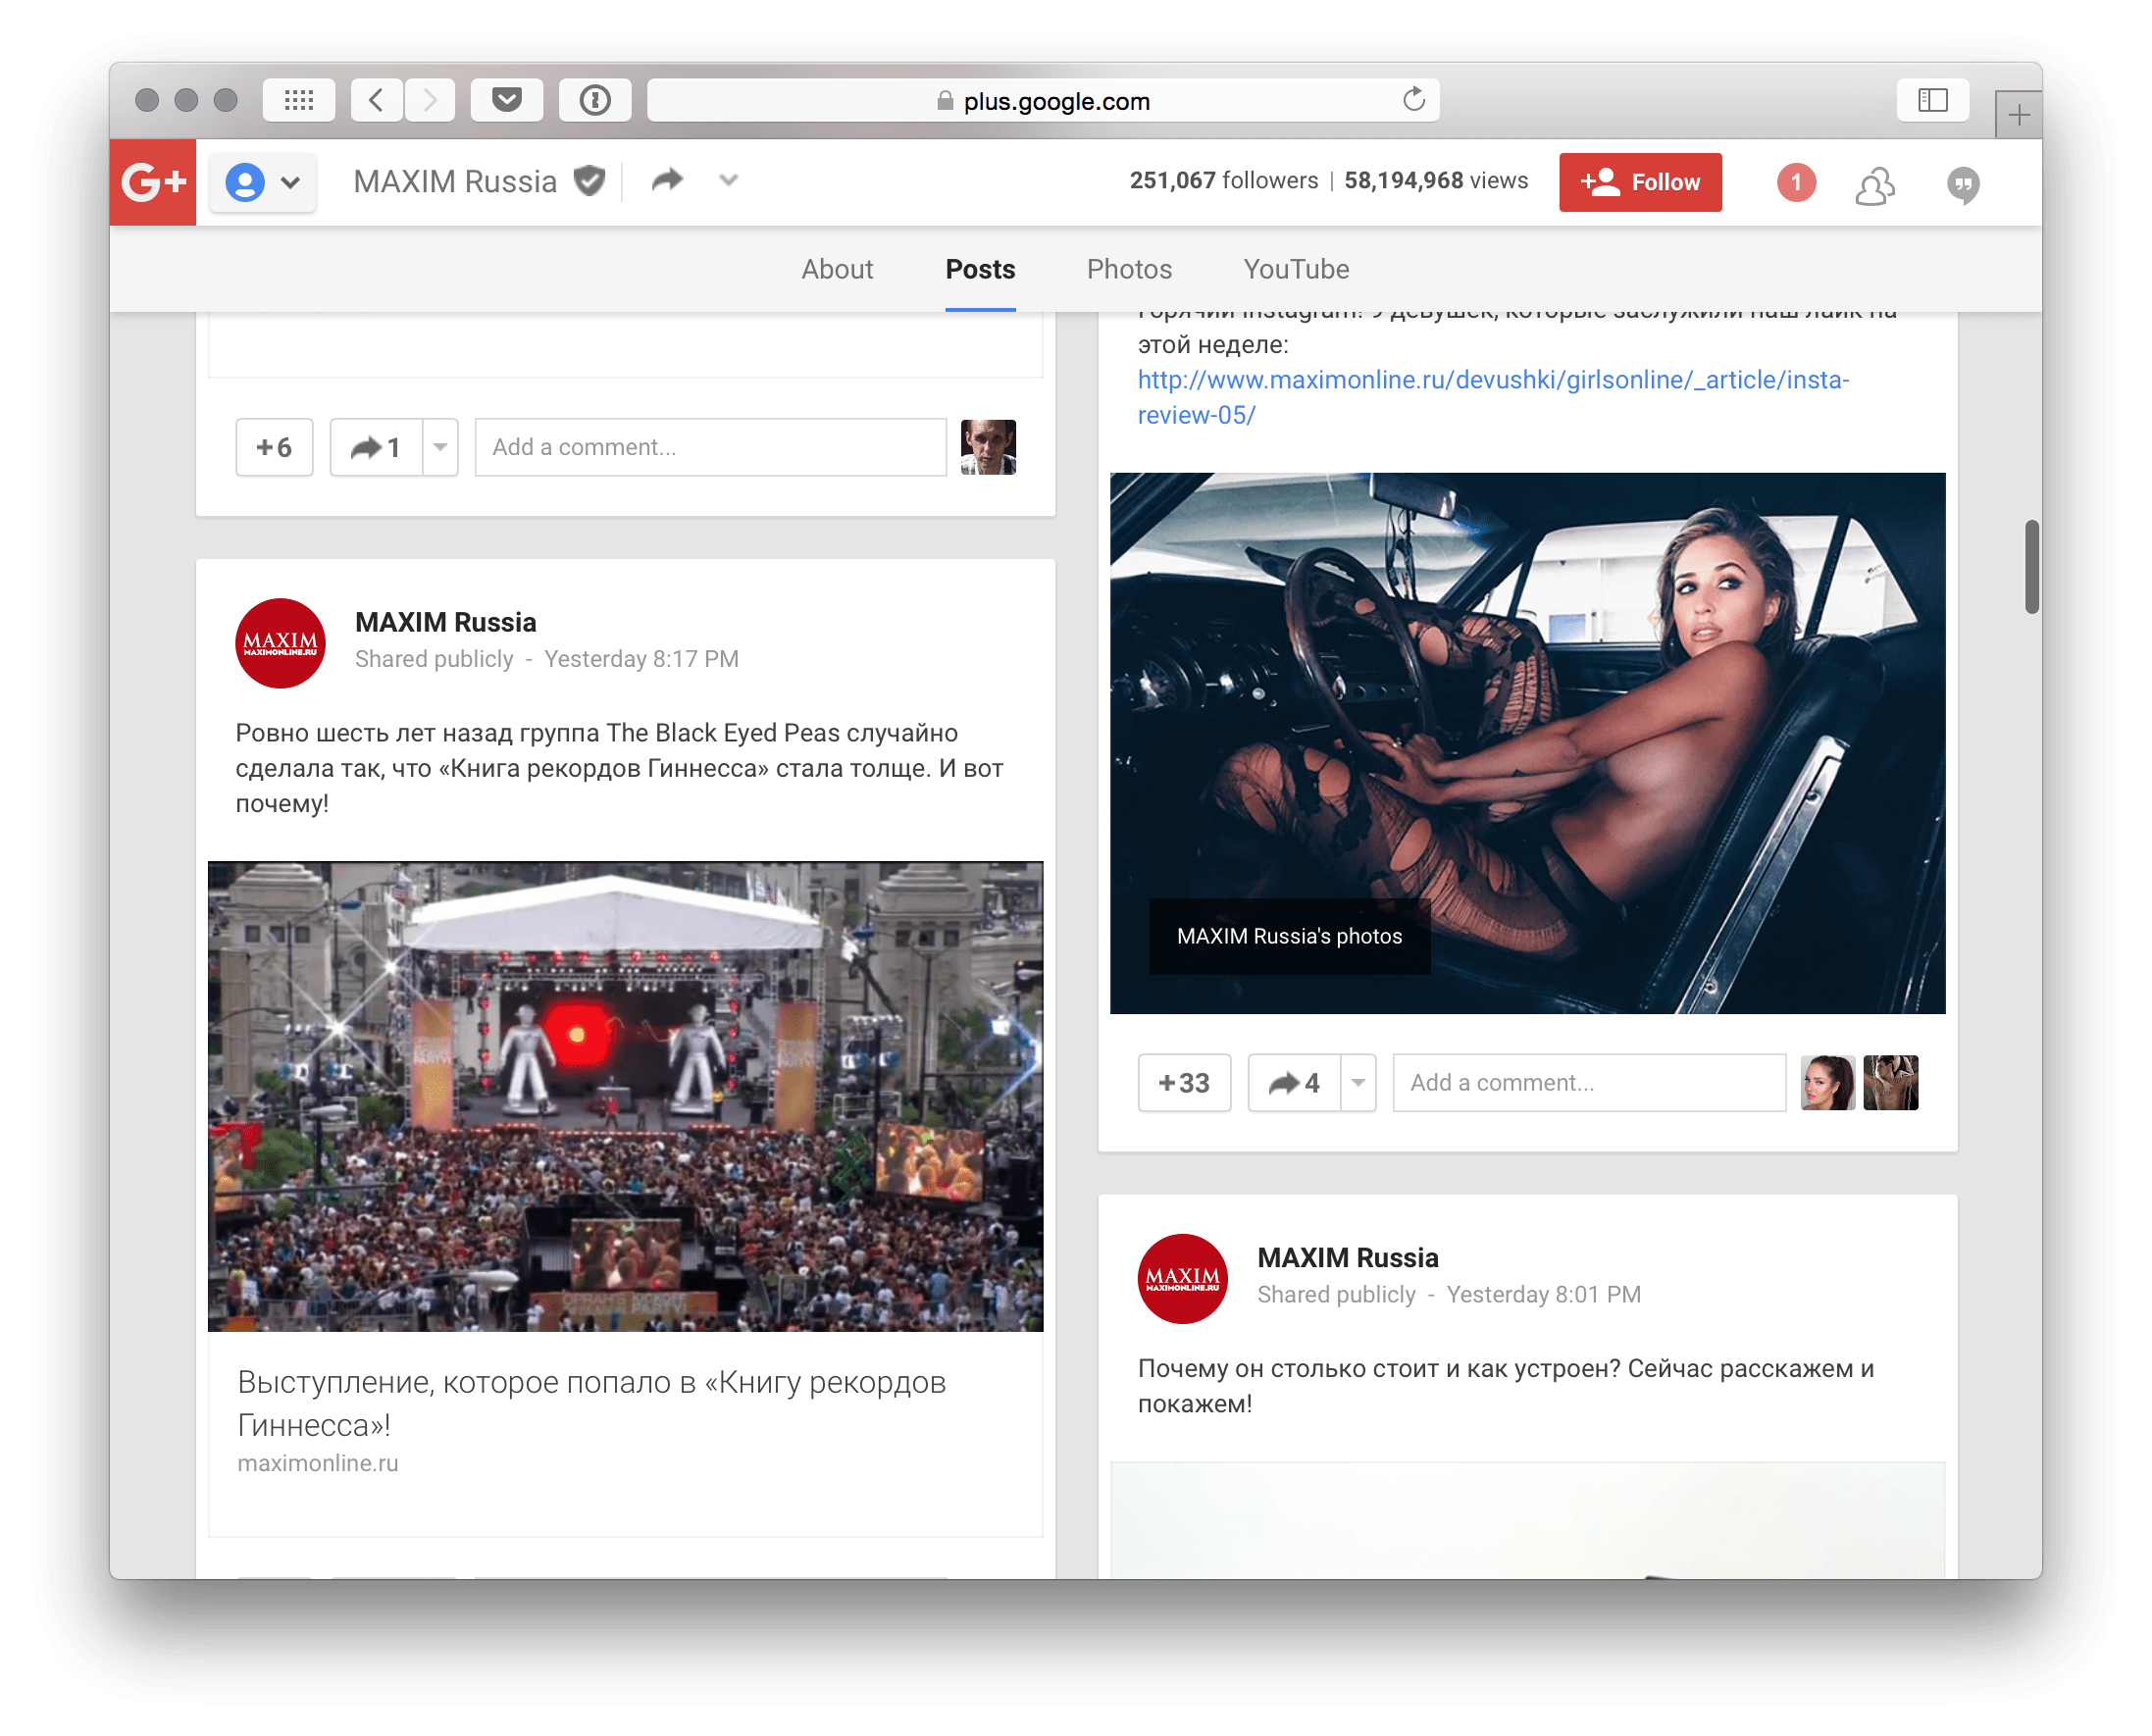The width and height of the screenshot is (2152, 1736).
Task: Open the Yesterday 8:17 PM timestamp
Action: pyautogui.click(x=641, y=659)
